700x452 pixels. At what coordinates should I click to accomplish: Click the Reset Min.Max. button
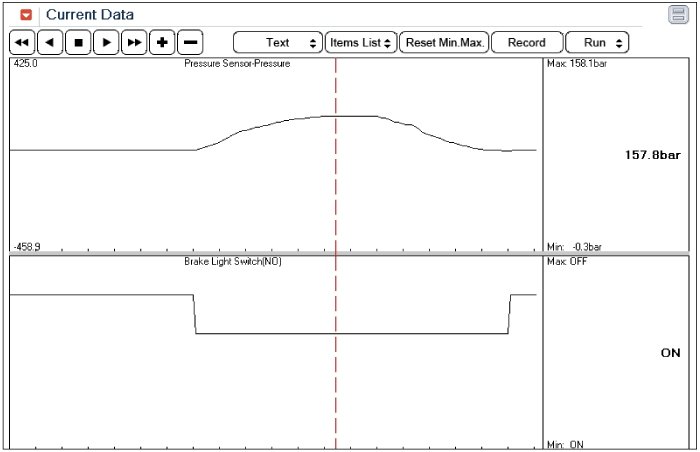[x=445, y=43]
